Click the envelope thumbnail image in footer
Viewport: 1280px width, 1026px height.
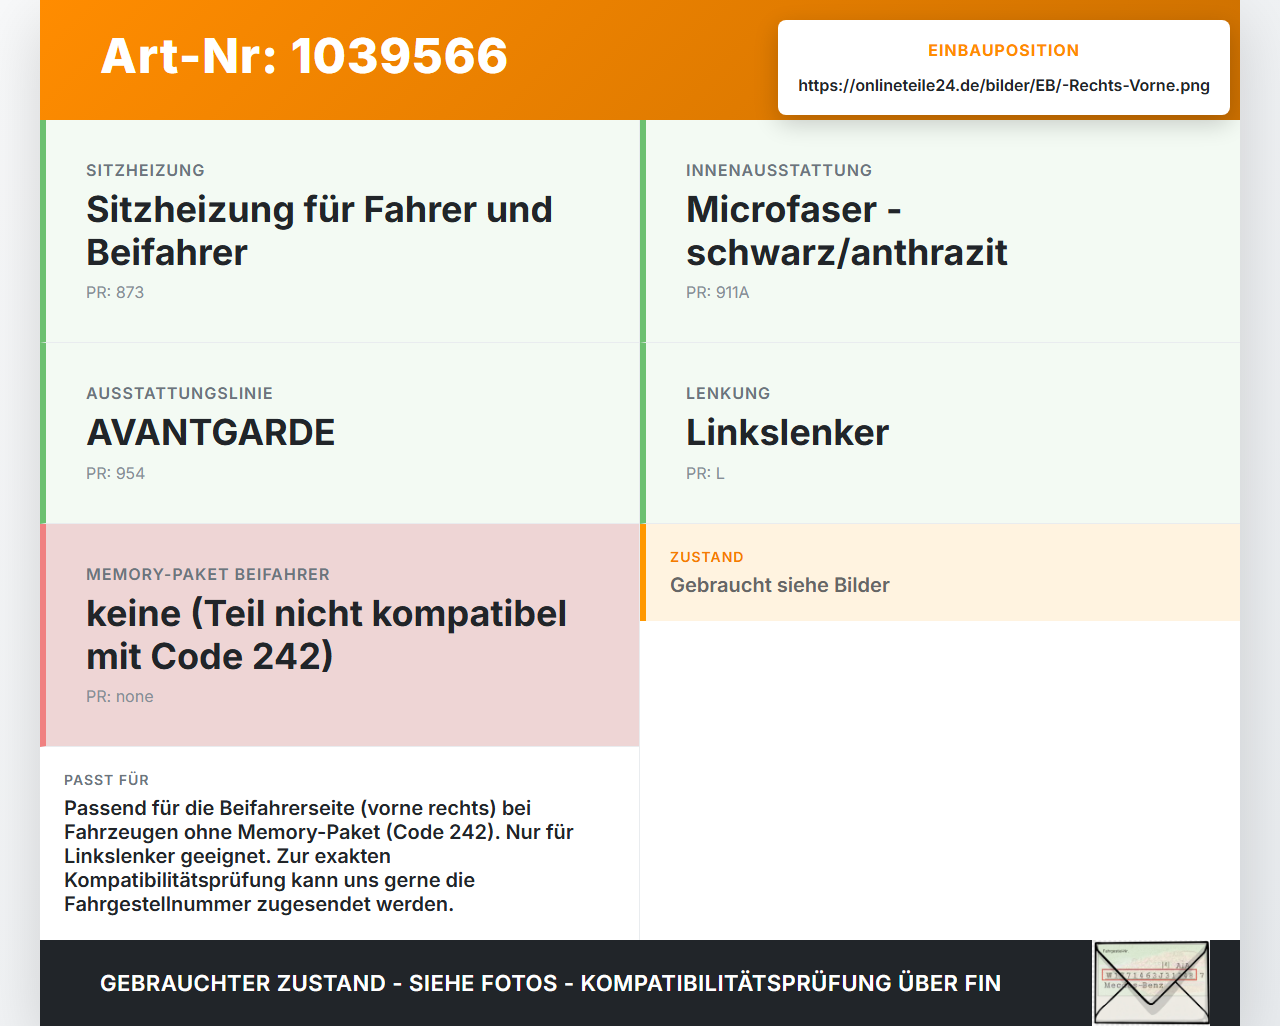pos(1151,983)
